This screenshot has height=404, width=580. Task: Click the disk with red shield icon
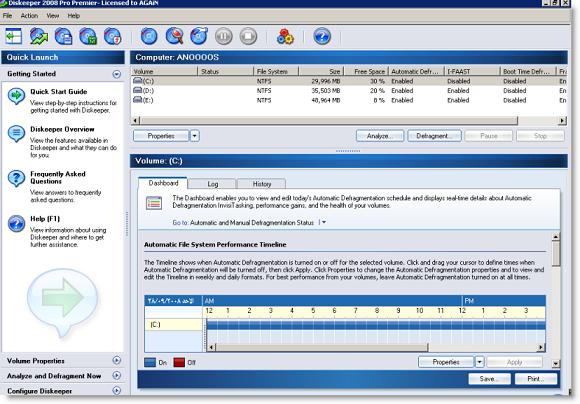[x=112, y=36]
